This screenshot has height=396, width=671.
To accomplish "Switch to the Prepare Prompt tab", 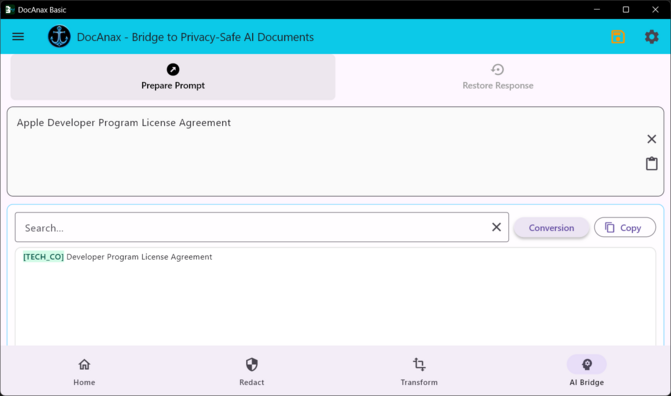I will (173, 77).
